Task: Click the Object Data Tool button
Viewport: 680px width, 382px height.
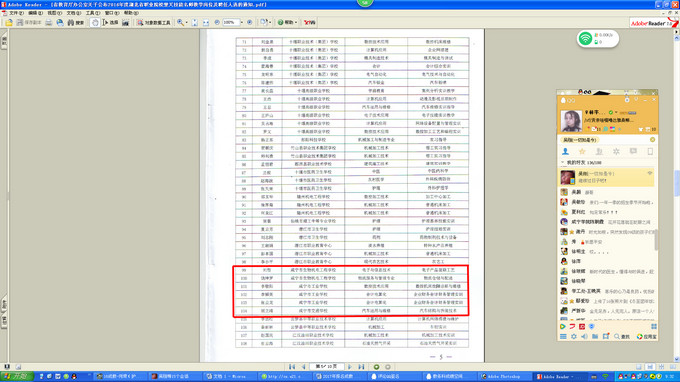Action: click(x=154, y=23)
